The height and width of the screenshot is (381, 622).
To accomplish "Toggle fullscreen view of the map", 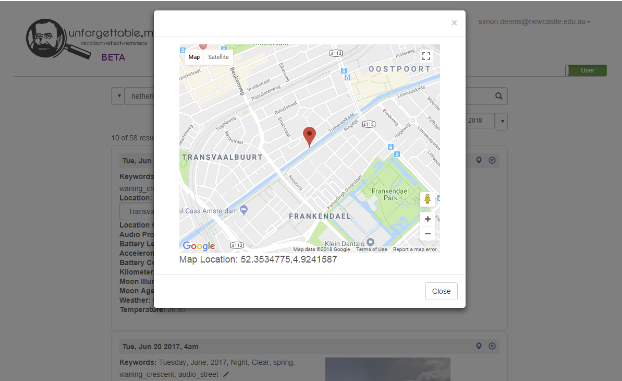I will coord(426,56).
